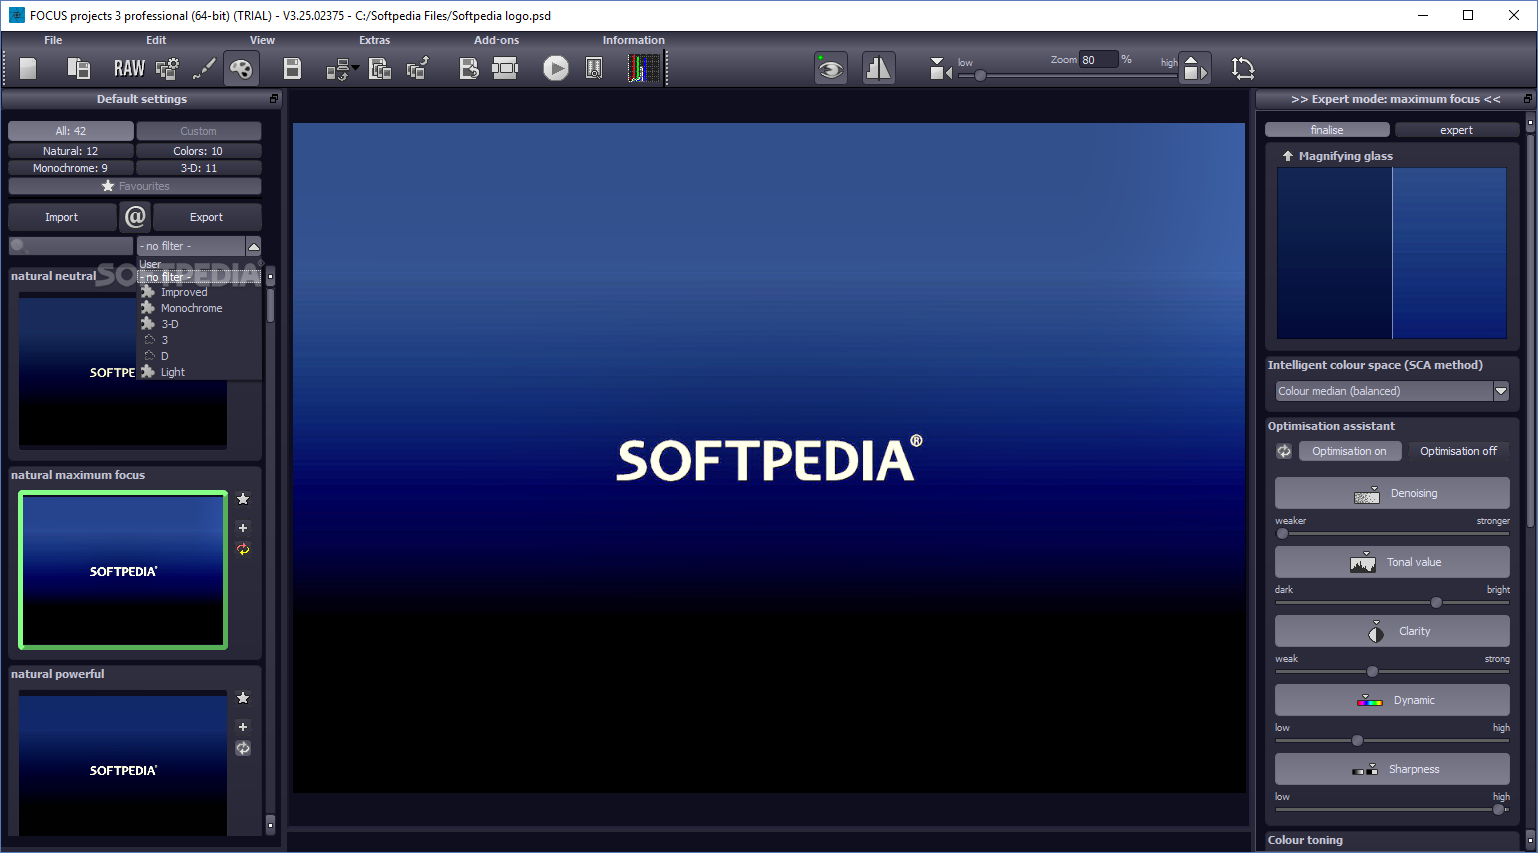Click the new blank project icon
The image size is (1538, 853).
click(28, 68)
